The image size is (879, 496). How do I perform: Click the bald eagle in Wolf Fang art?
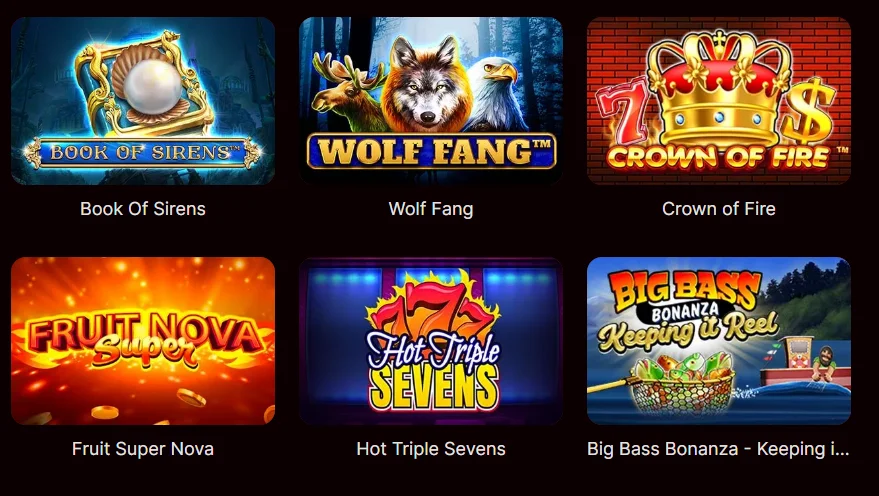[x=496, y=92]
